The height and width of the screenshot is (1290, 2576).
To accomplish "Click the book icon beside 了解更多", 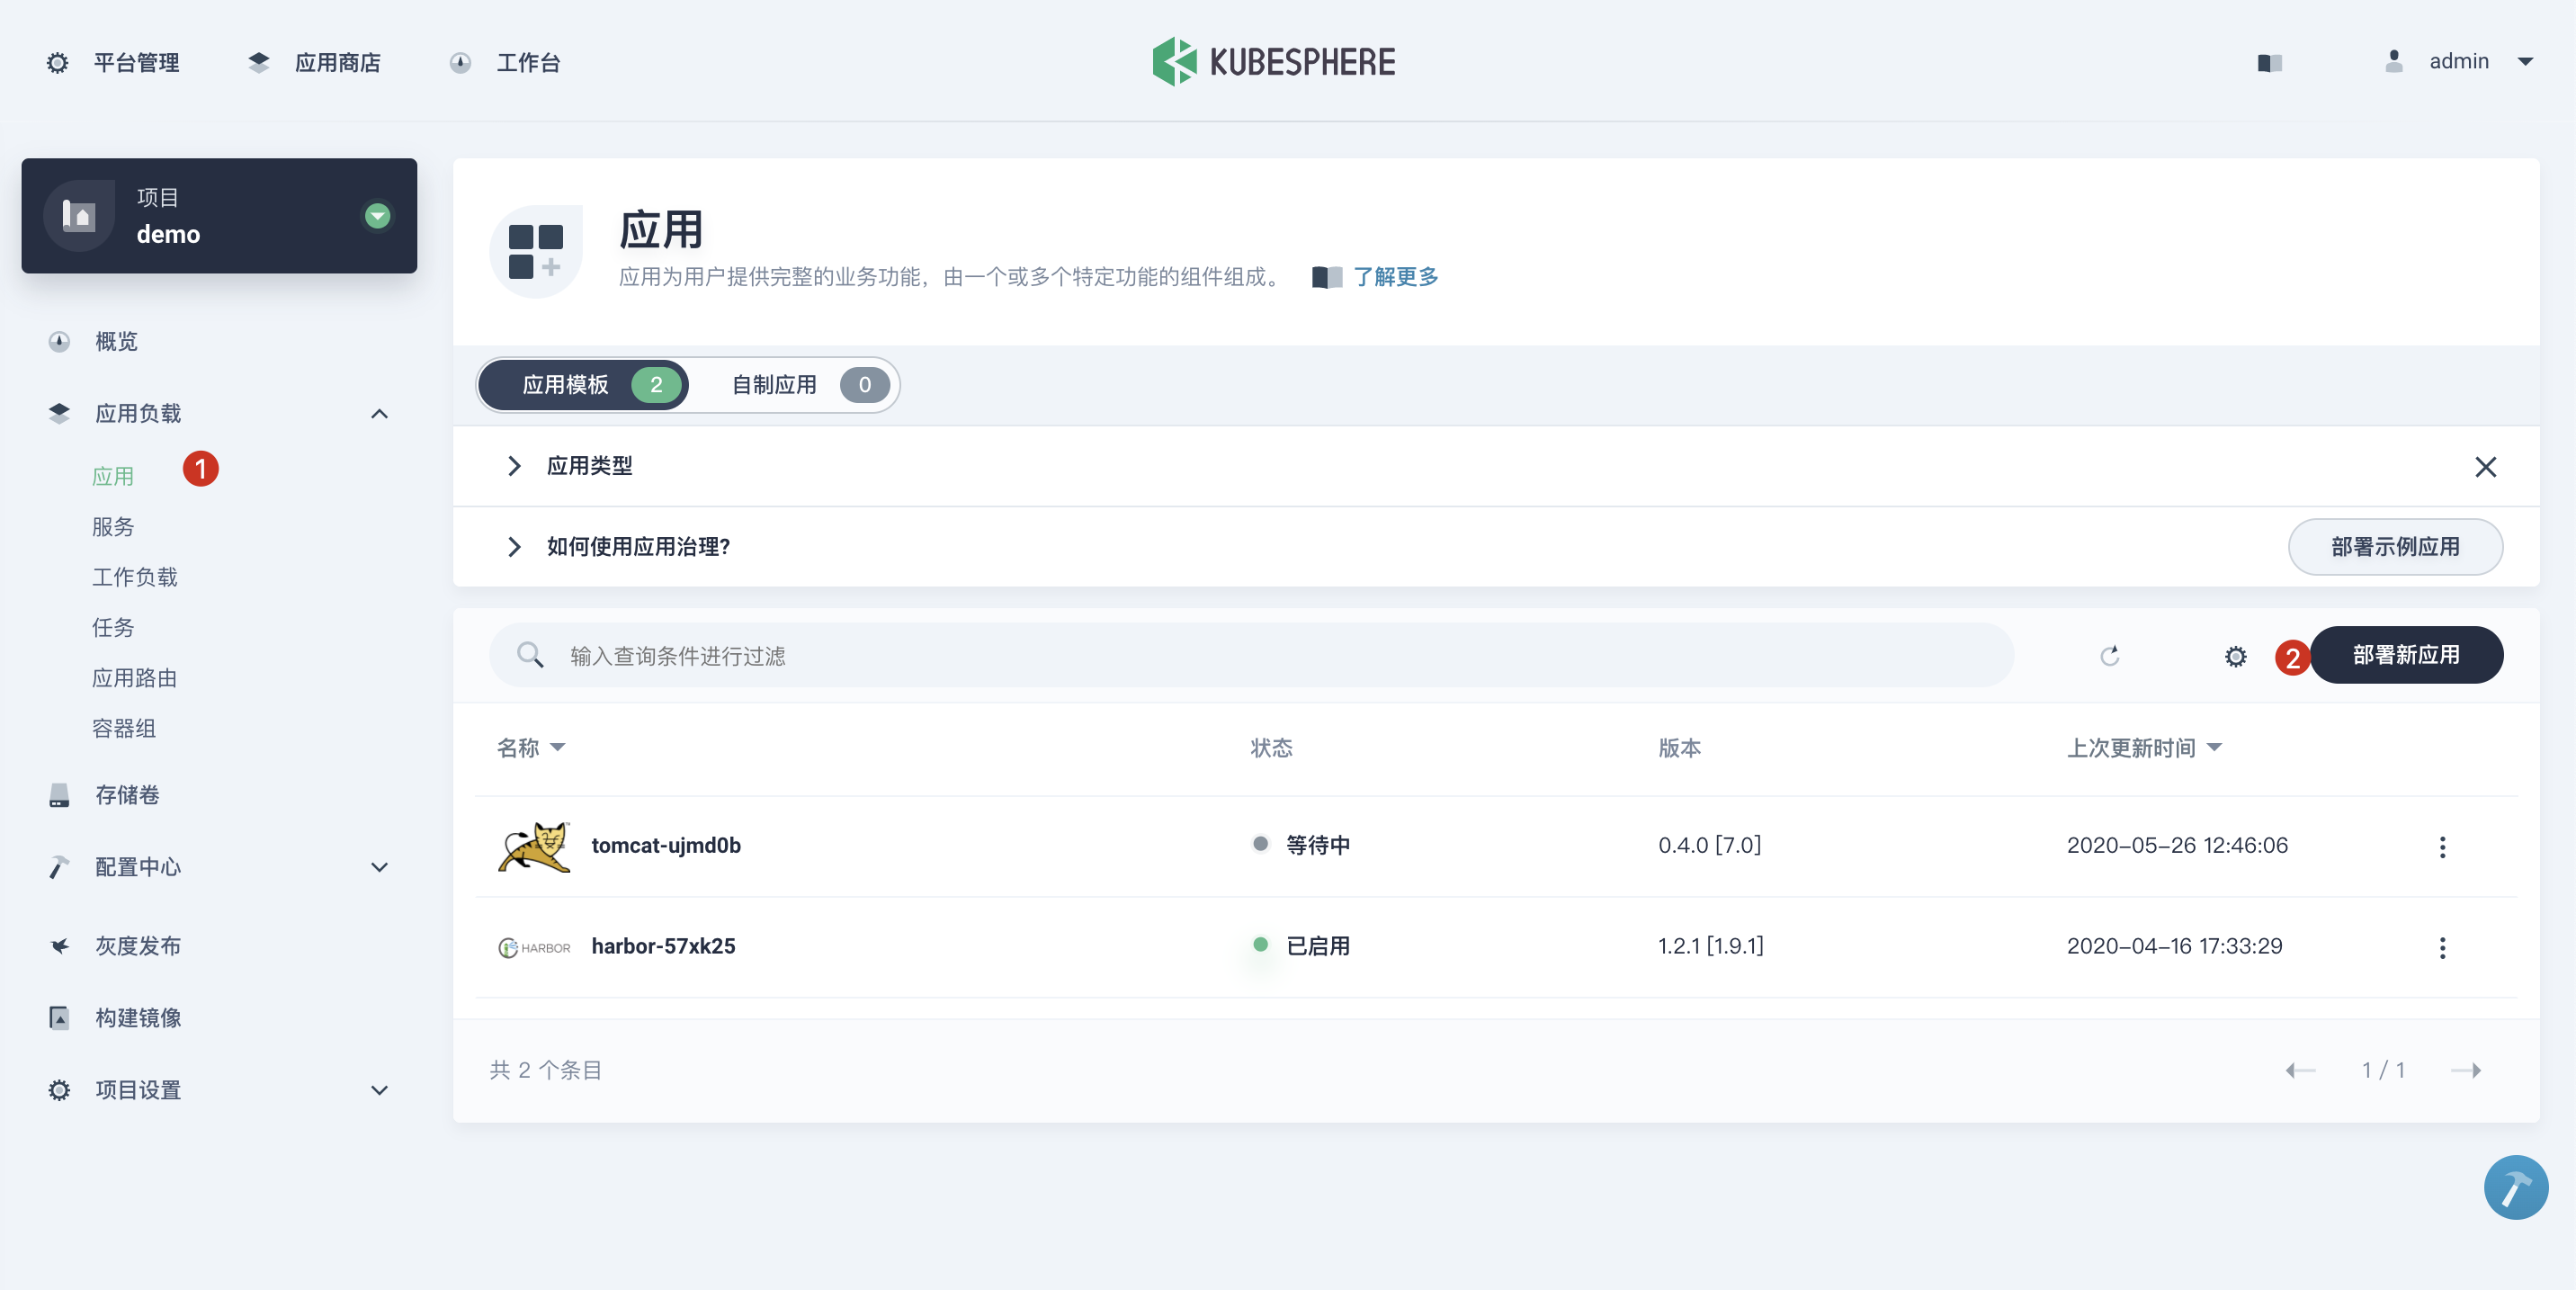I will point(1327,277).
